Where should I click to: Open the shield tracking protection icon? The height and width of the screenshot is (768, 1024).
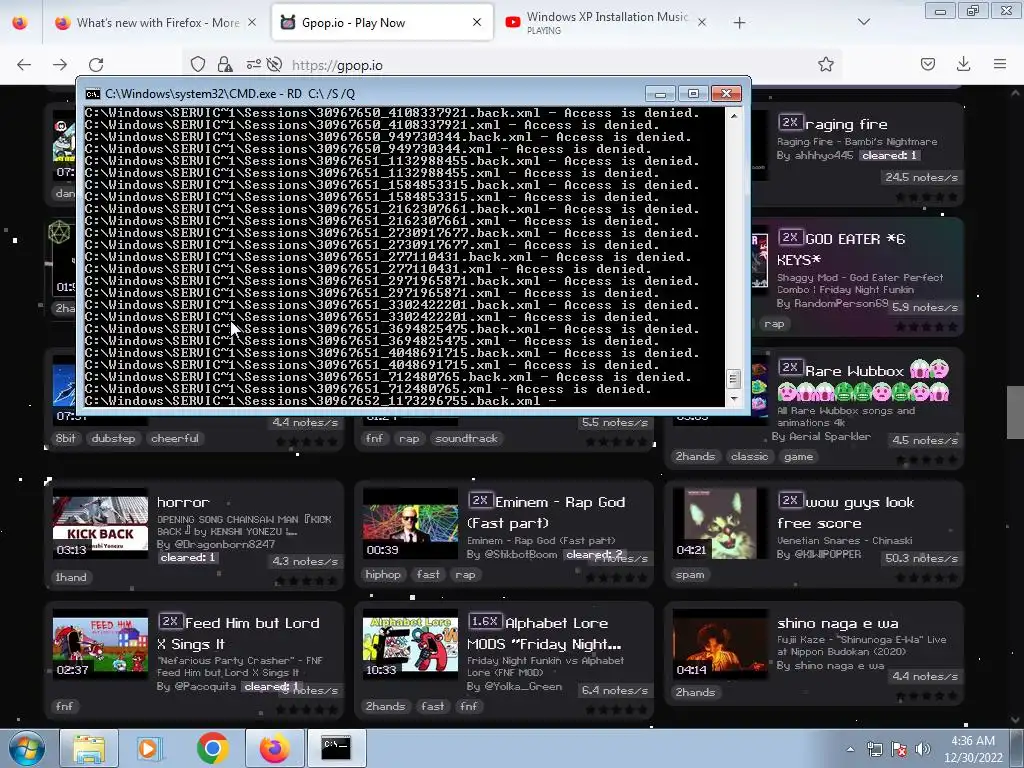[198, 64]
